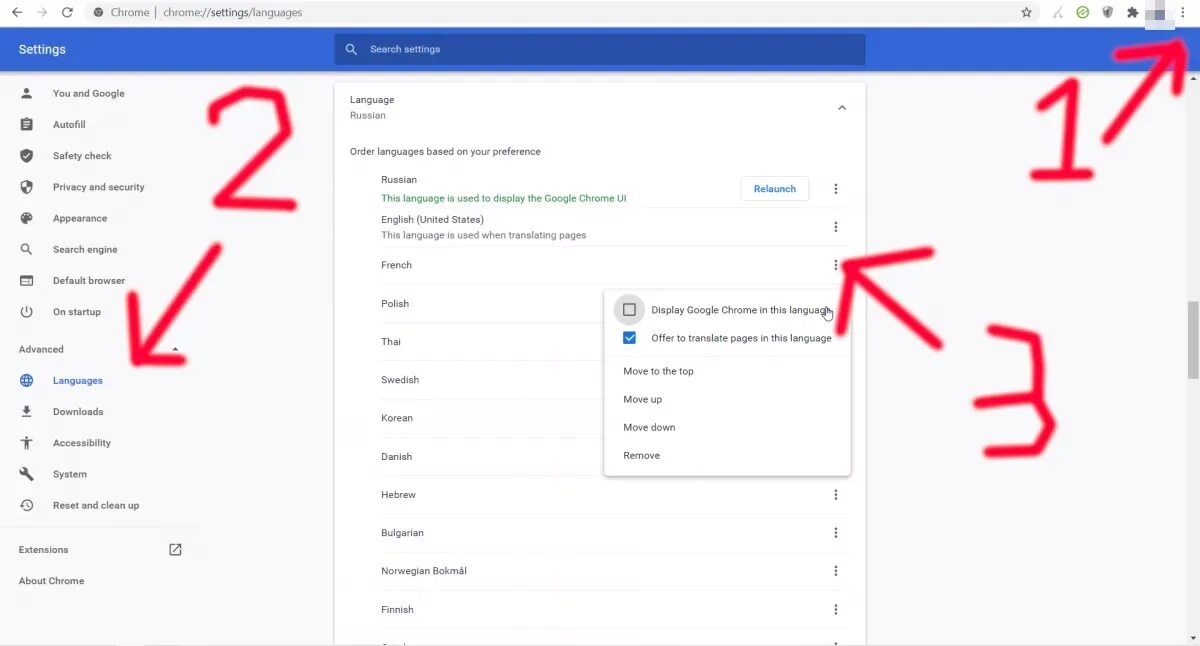Open the gray shield extension icon

pyautogui.click(x=1107, y=13)
